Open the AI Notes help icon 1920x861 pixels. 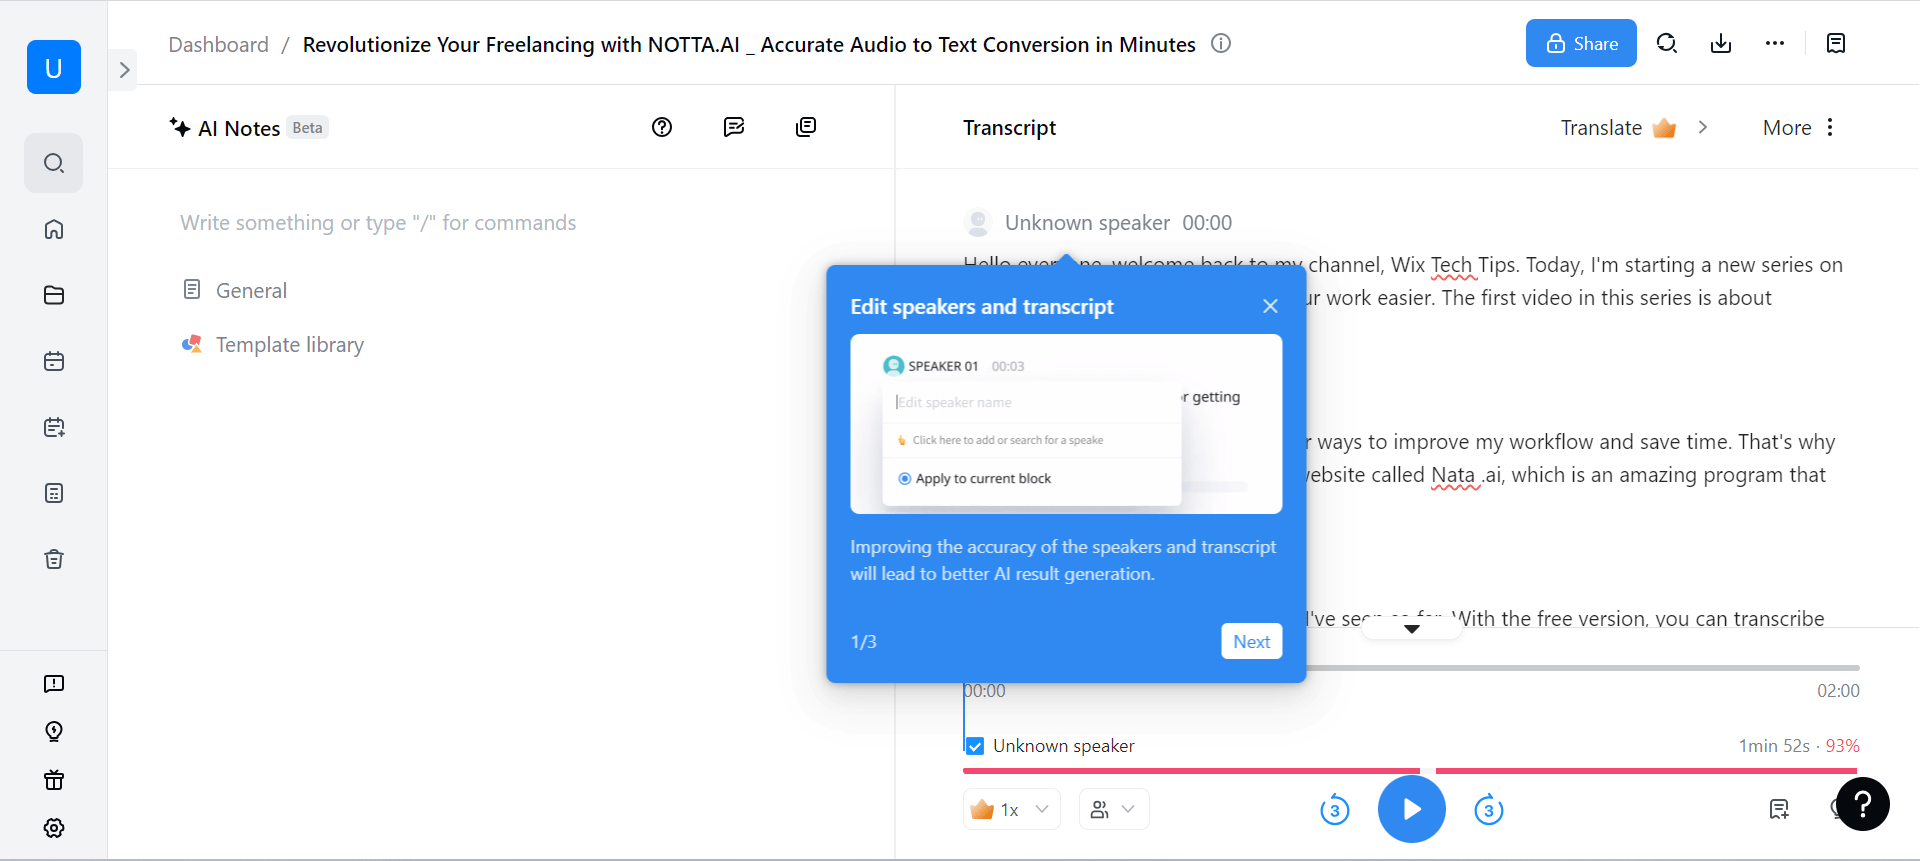[x=662, y=127]
